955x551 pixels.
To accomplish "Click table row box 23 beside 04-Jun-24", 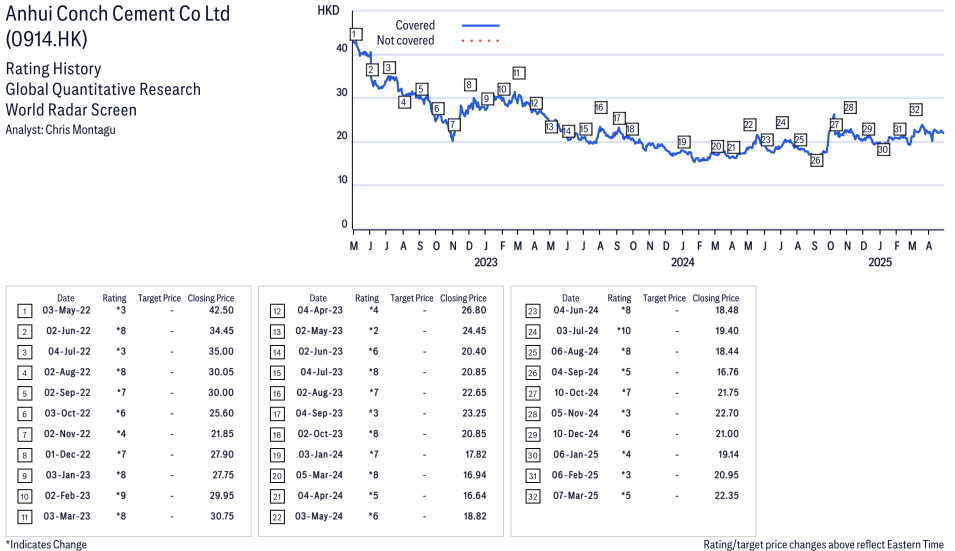I will coord(532,311).
